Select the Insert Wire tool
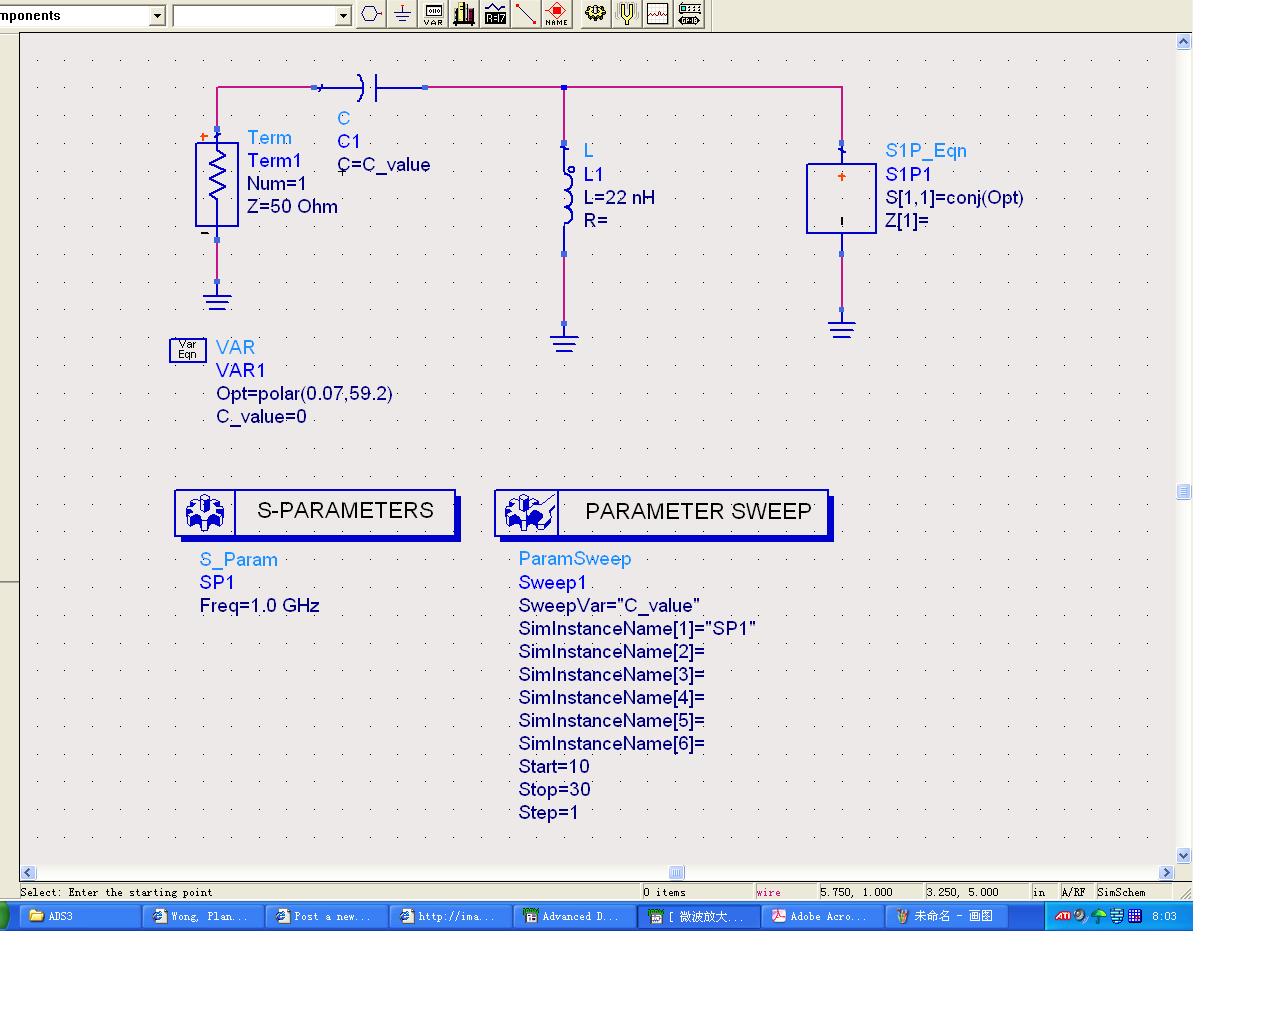This screenshot has height=1024, width=1280. [526, 14]
